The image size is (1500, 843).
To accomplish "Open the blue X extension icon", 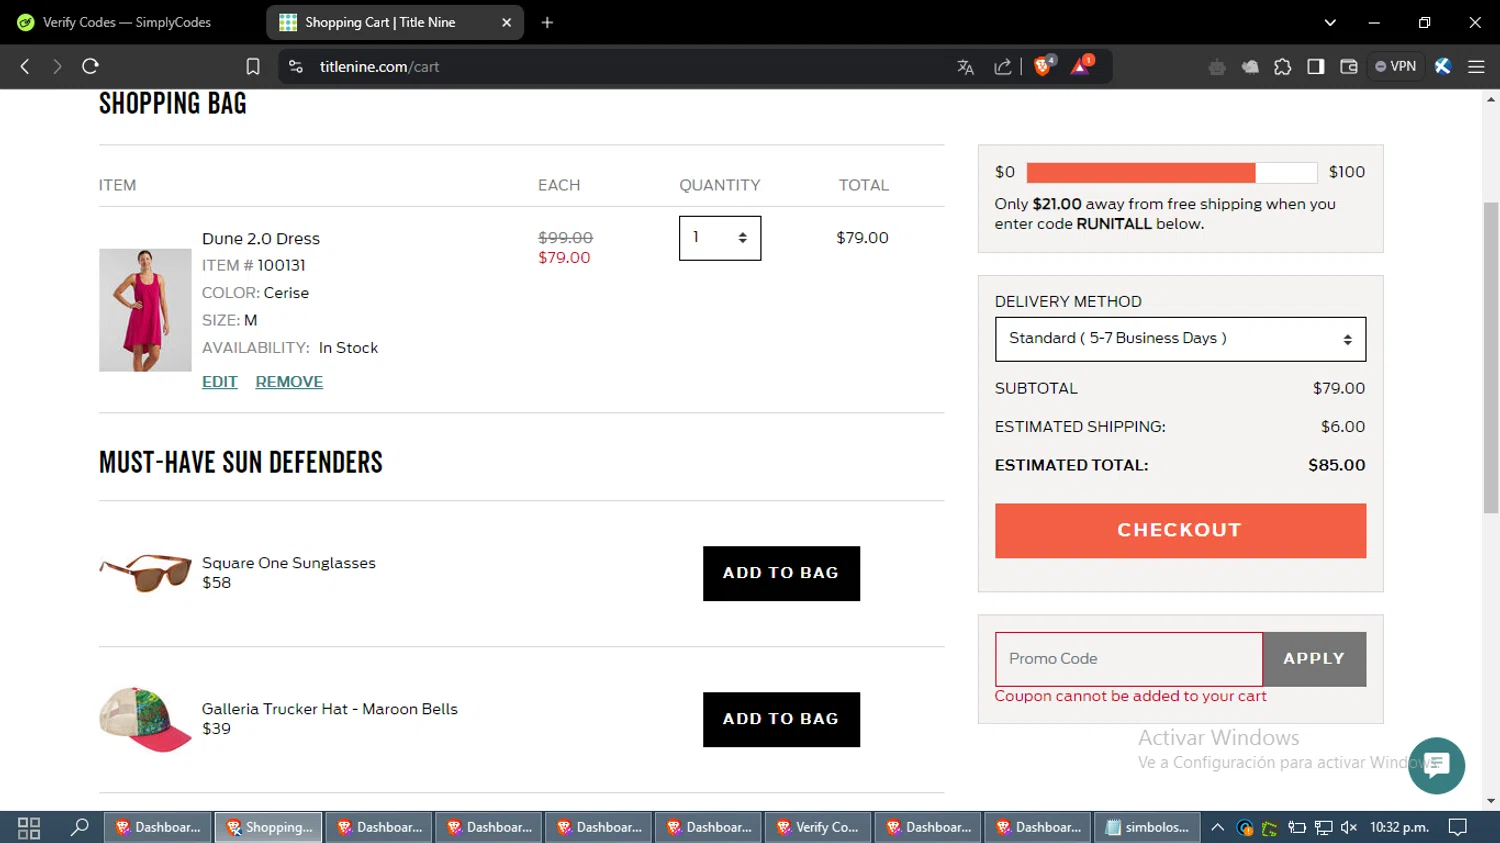I will click(x=1442, y=66).
